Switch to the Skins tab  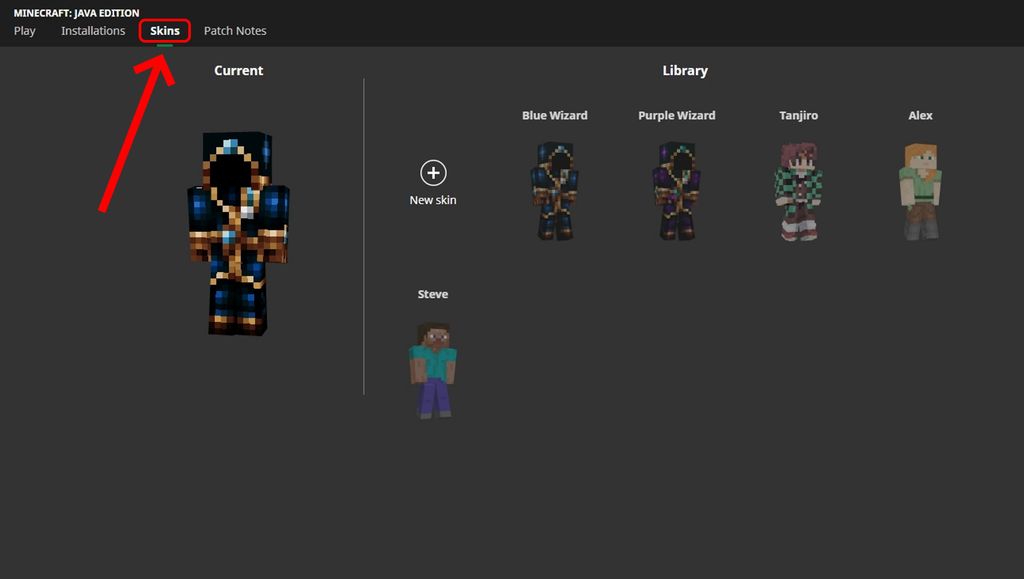click(x=163, y=30)
